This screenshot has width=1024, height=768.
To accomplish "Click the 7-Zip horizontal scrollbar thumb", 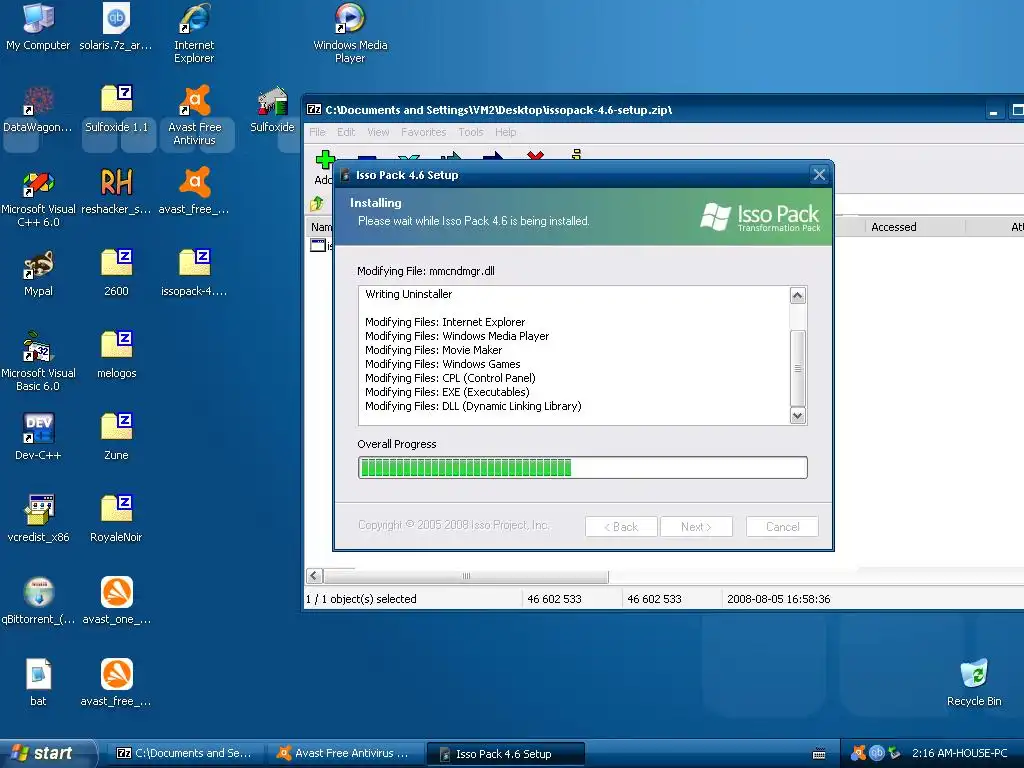I will [466, 576].
